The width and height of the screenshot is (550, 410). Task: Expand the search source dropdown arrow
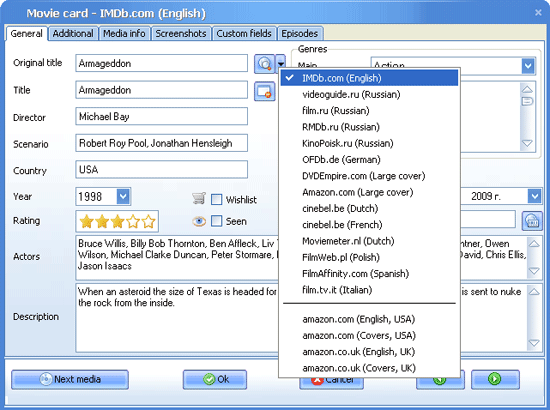(x=281, y=64)
